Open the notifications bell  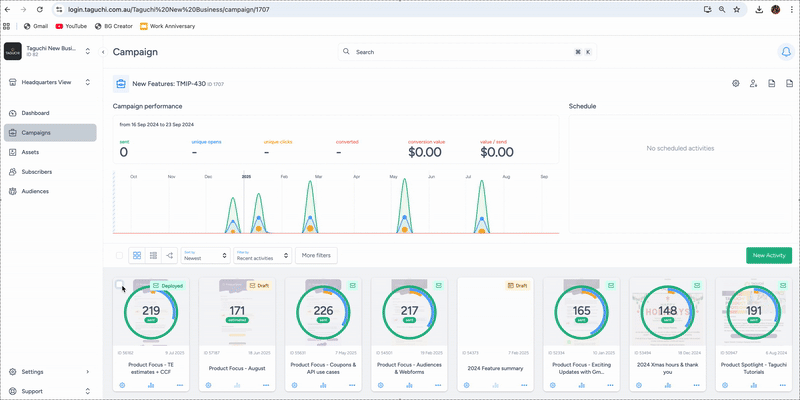tap(784, 52)
